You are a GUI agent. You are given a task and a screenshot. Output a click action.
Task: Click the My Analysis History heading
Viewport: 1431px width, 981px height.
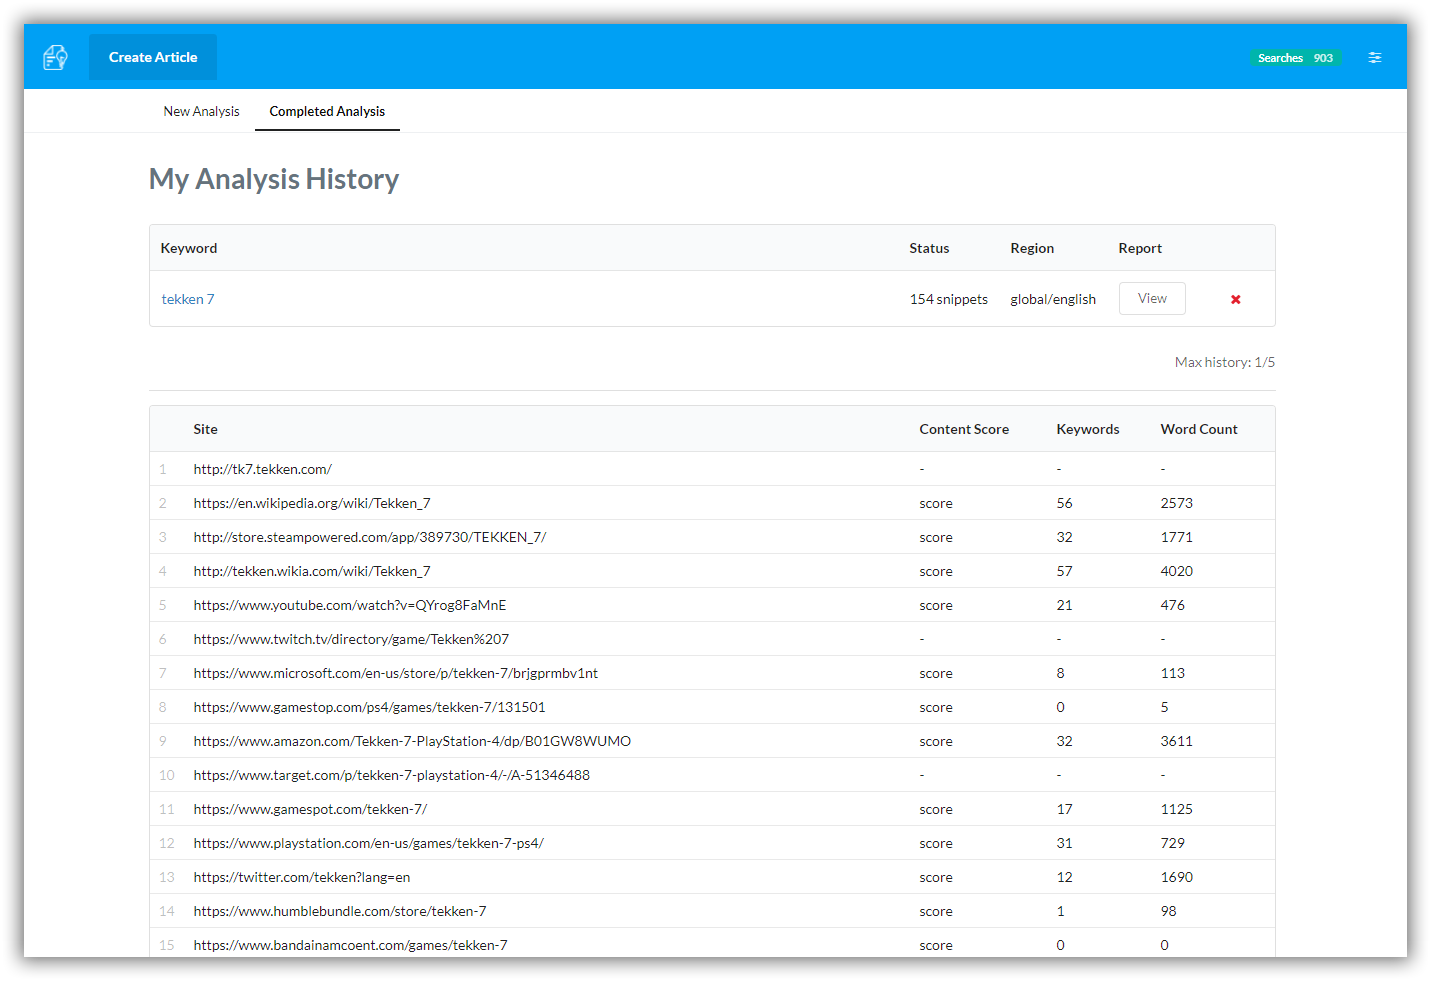274,179
